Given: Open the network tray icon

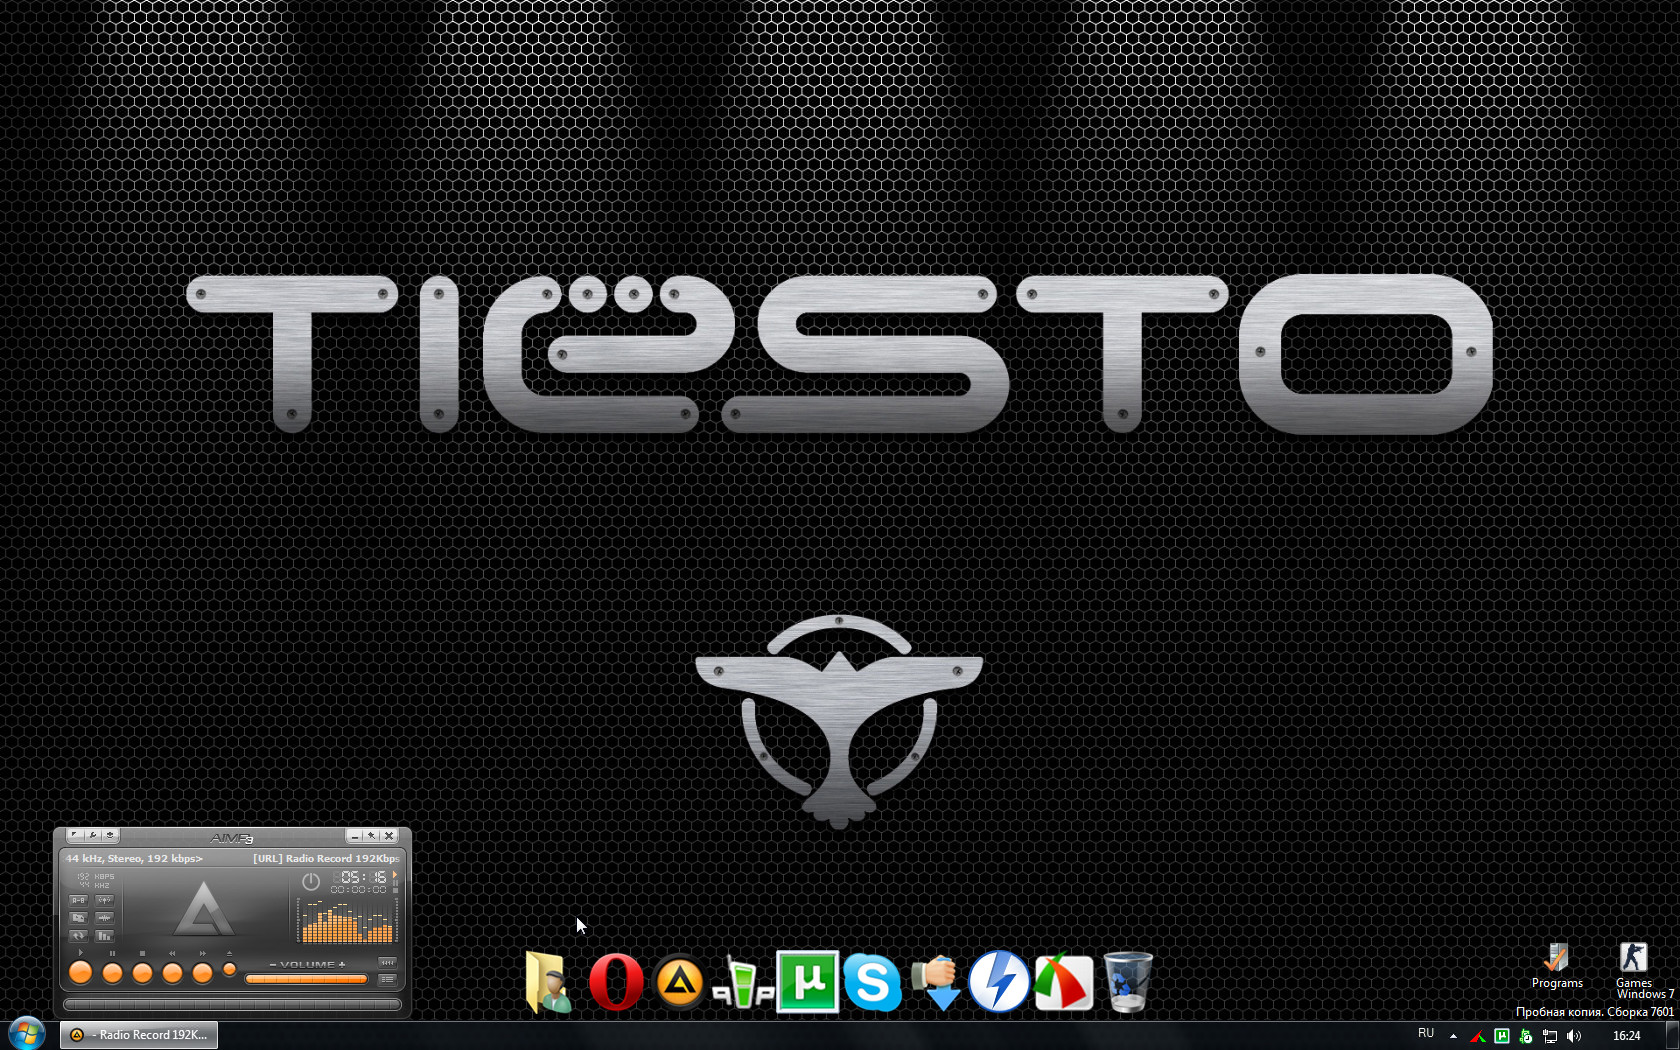Looking at the screenshot, I should click(1550, 1036).
